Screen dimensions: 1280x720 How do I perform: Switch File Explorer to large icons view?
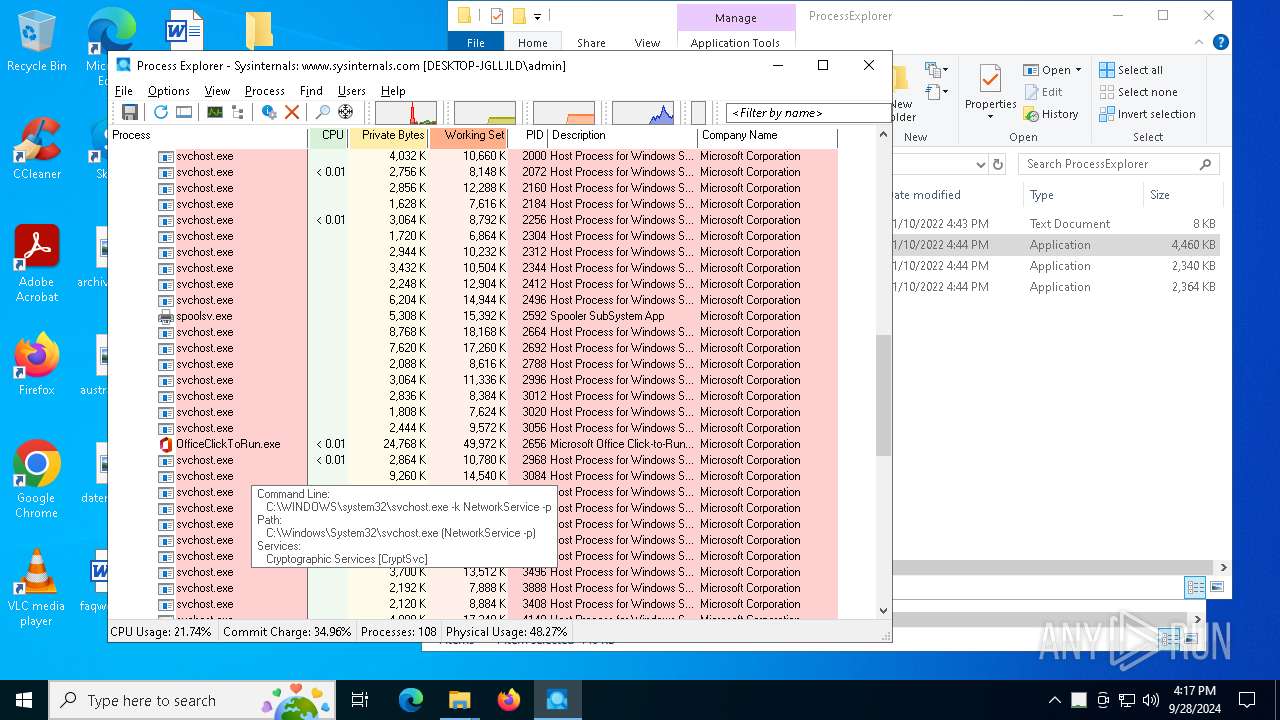click(x=1217, y=588)
